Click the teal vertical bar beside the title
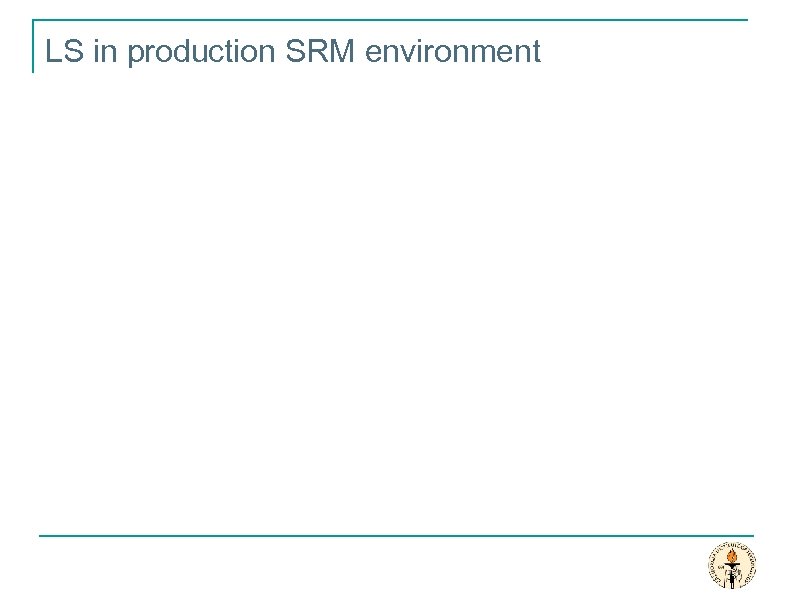 34,46
